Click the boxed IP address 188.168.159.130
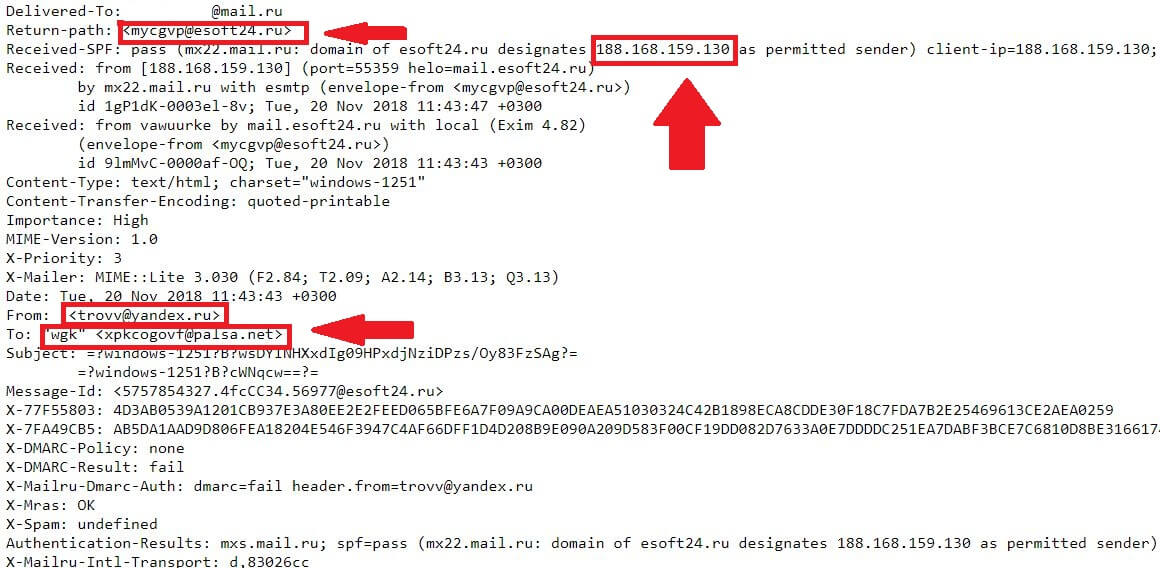Image resolution: width=1160 pixels, height=568 pixels. pos(664,50)
